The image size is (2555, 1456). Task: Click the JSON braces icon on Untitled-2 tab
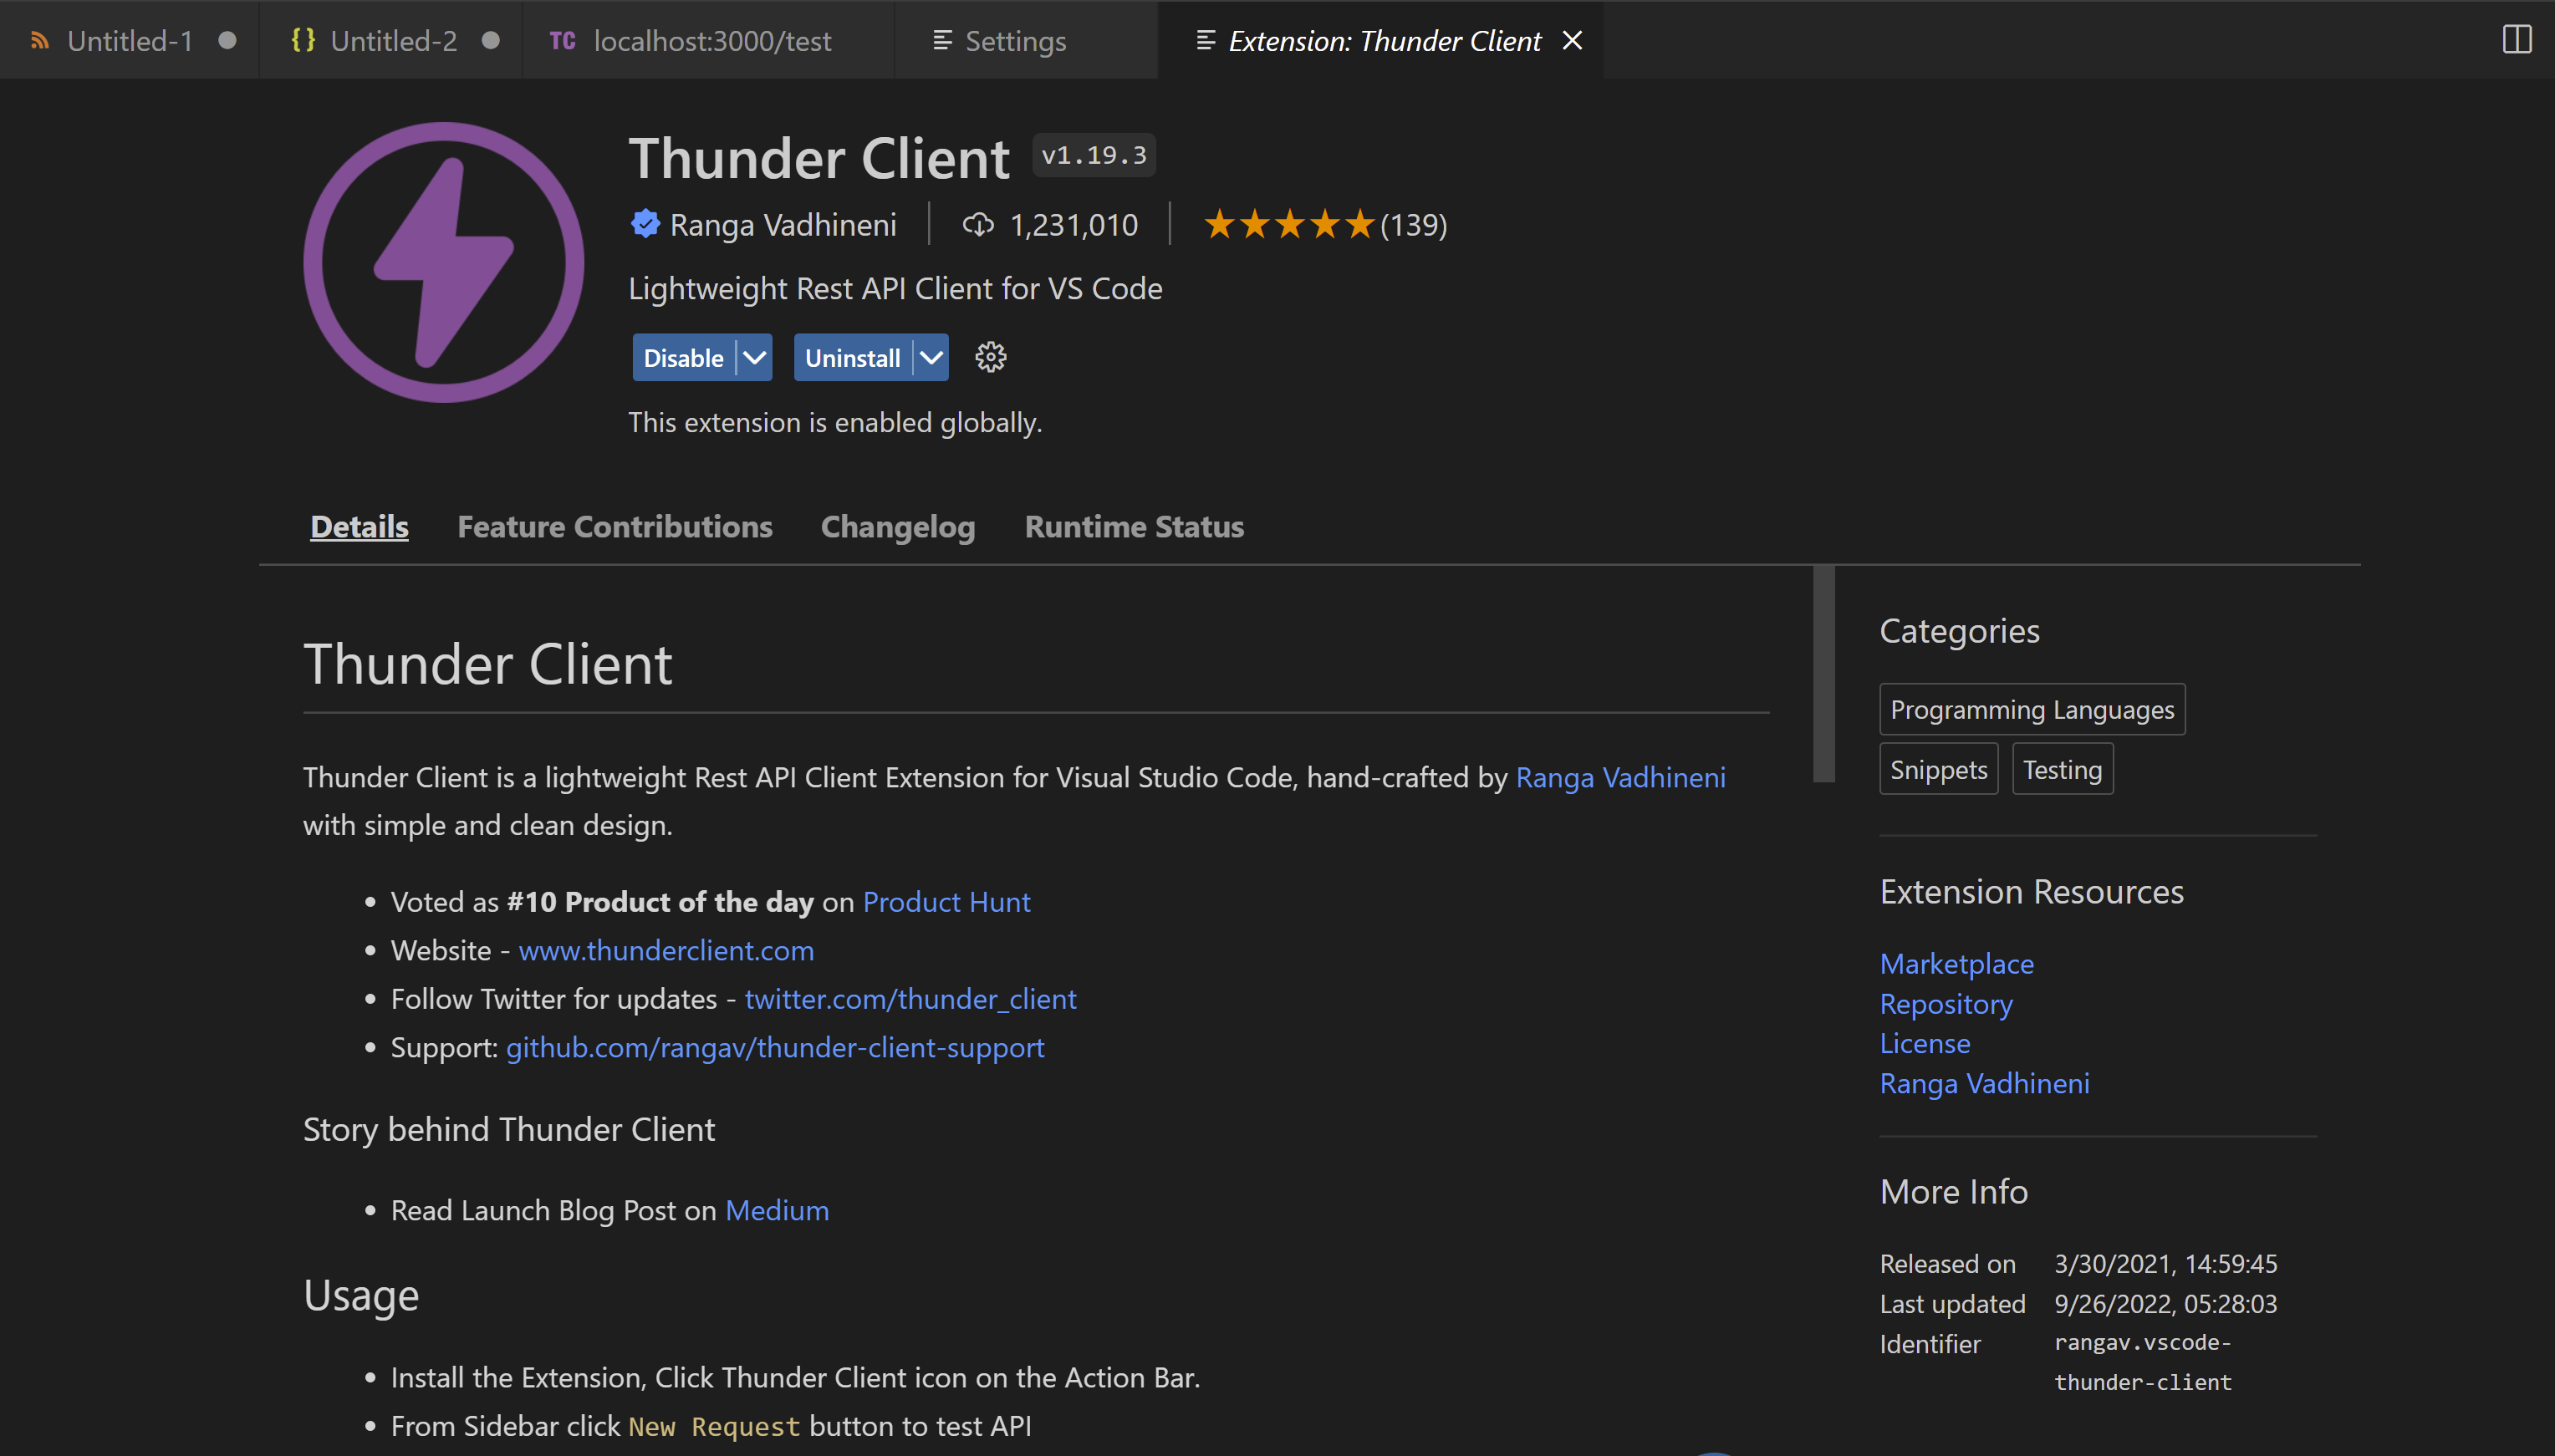[303, 40]
